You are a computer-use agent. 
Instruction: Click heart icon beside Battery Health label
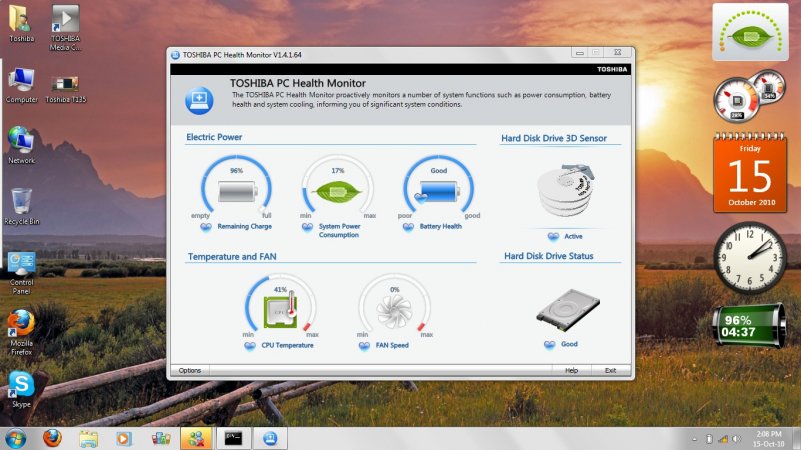(408, 227)
